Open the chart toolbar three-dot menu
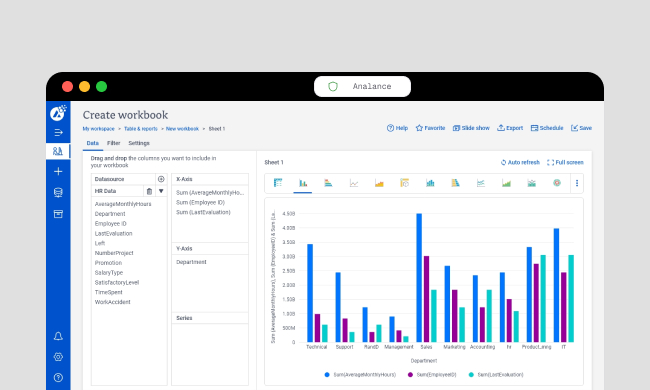The height and width of the screenshot is (390, 650). (577, 183)
